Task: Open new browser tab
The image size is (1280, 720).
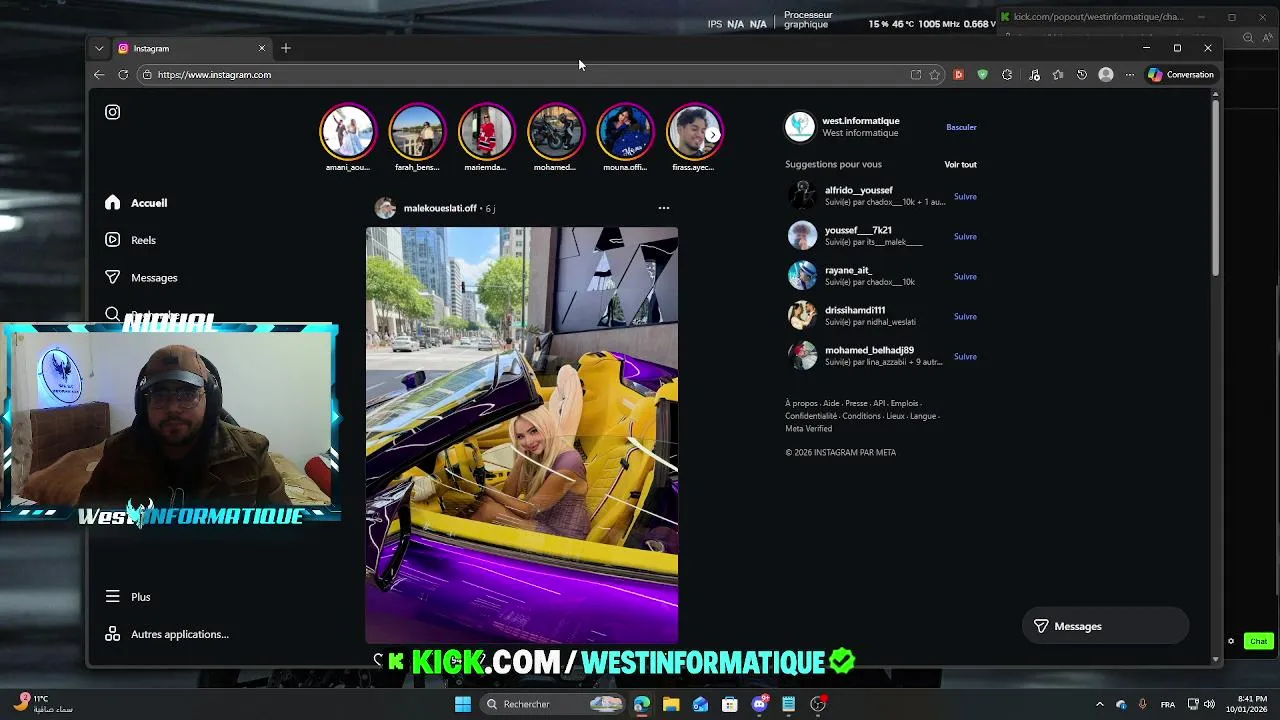Action: (x=286, y=48)
